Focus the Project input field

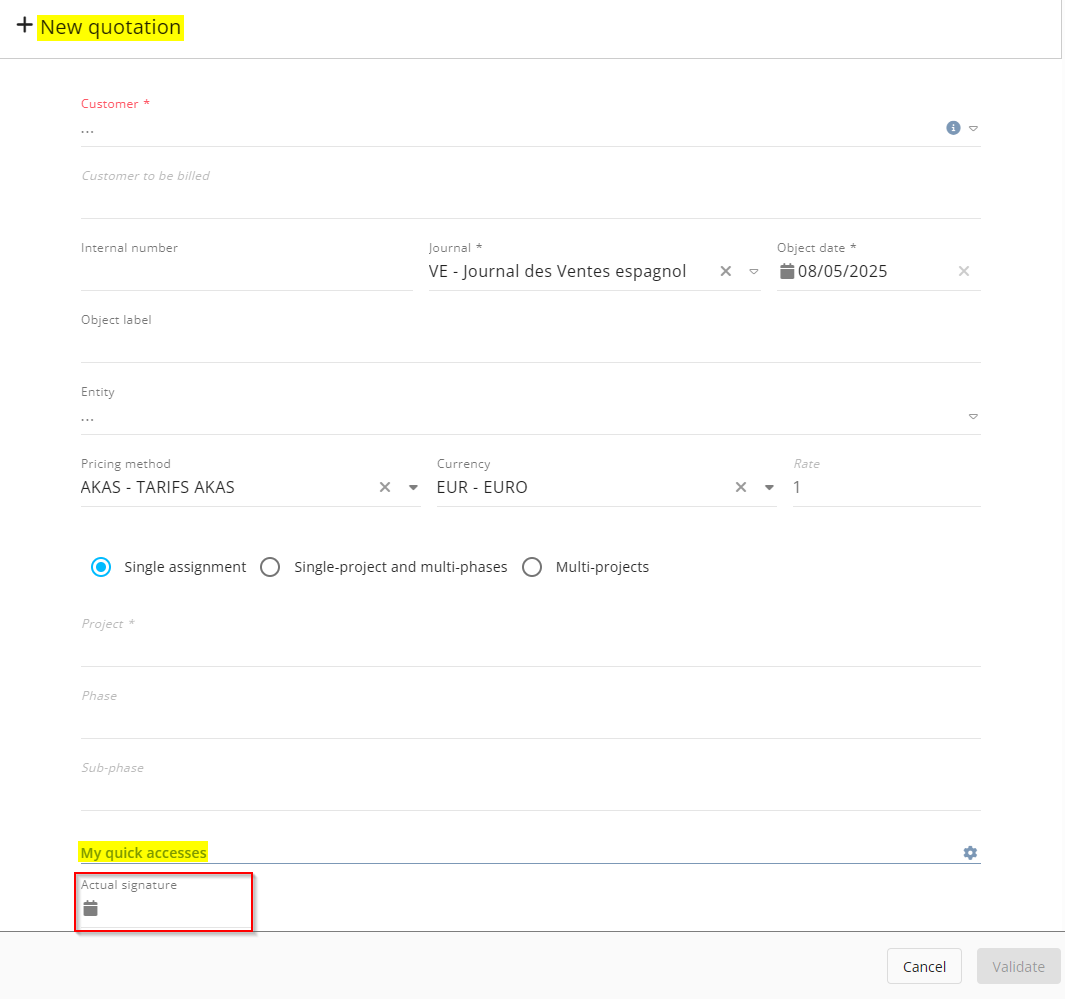point(530,649)
